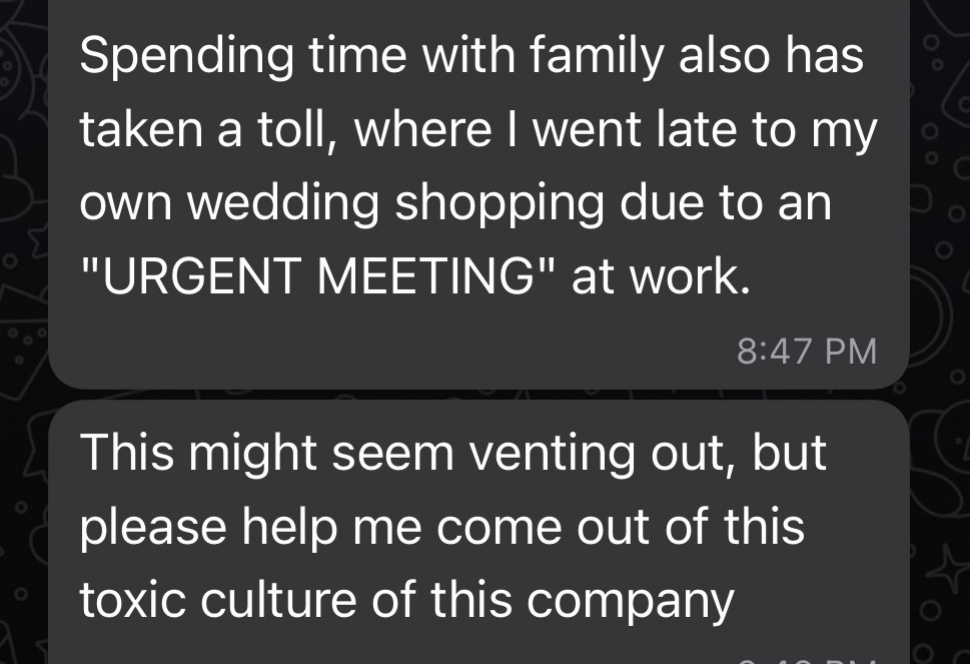Click the gap between the two message bubbles
Viewport: 970px width, 664px height.
tap(478, 395)
